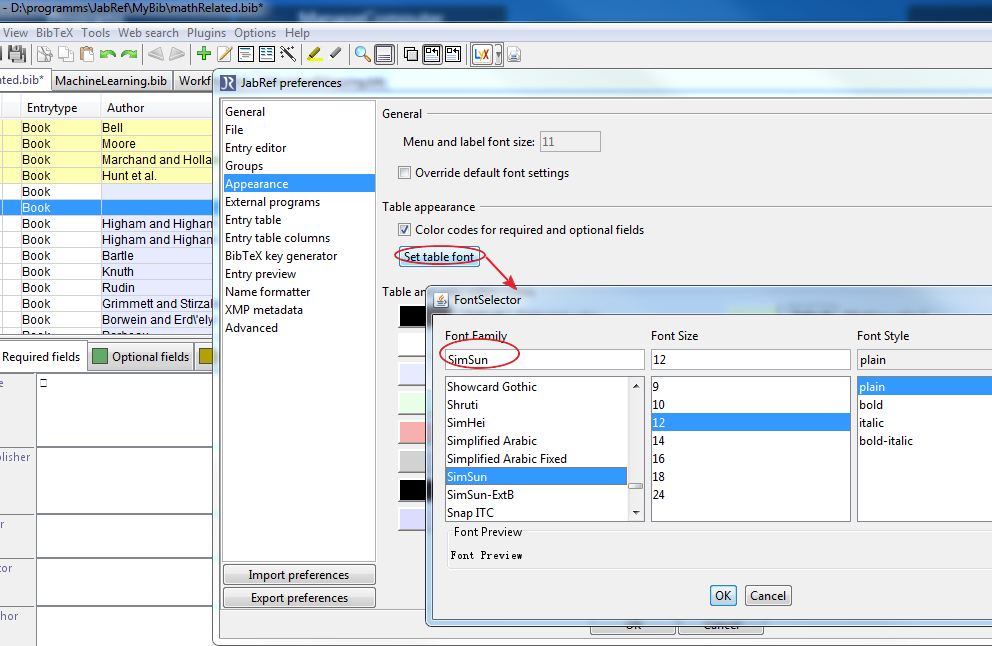
Task: Add new BibTeX entry with green plus
Action: coord(204,54)
